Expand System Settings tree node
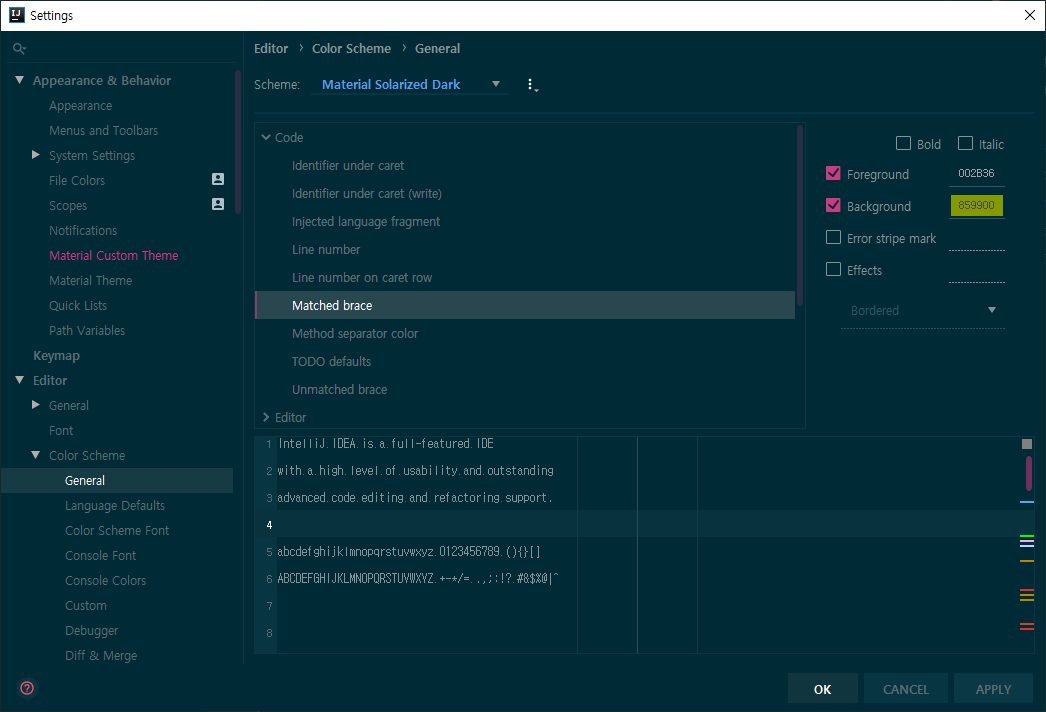This screenshot has width=1046, height=712. point(36,155)
